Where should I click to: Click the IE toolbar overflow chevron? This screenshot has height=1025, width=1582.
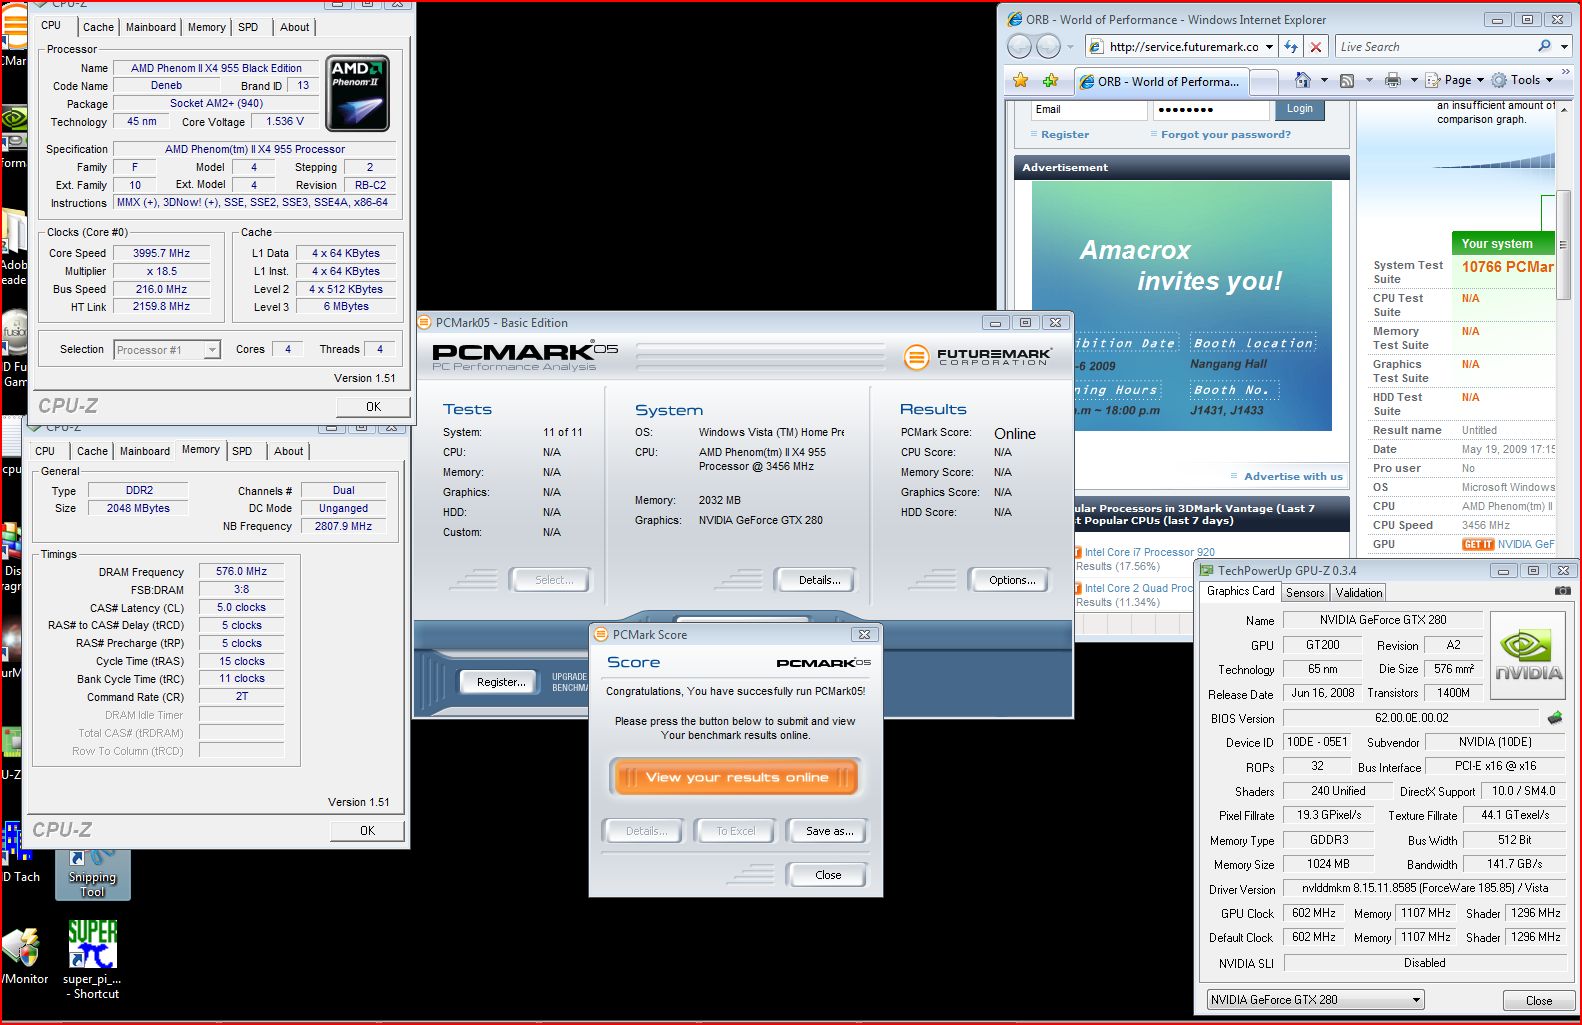[1566, 72]
